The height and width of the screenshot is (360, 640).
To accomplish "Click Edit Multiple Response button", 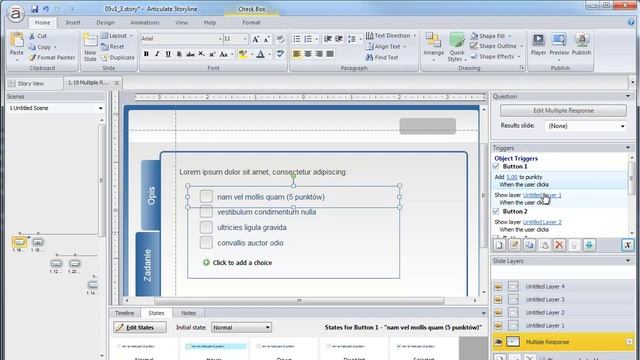I will [563, 111].
